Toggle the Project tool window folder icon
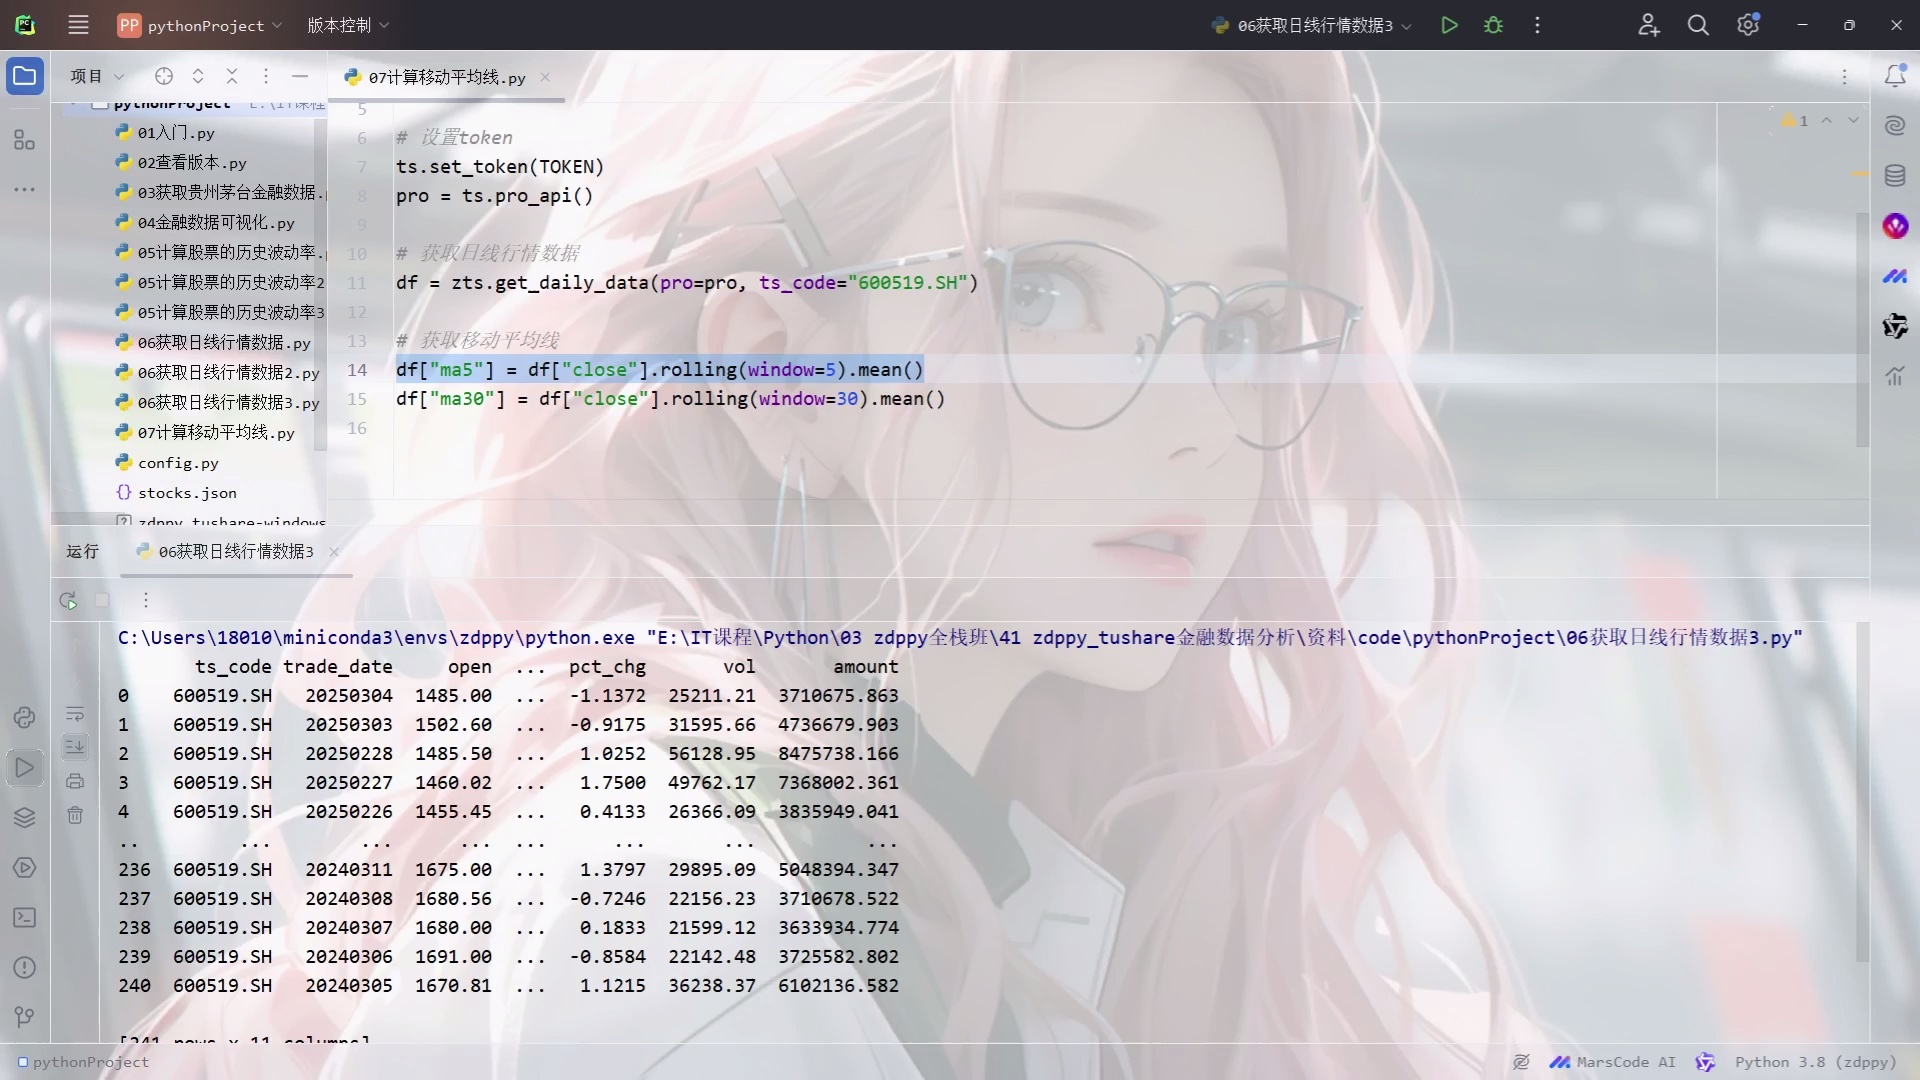 pyautogui.click(x=25, y=76)
